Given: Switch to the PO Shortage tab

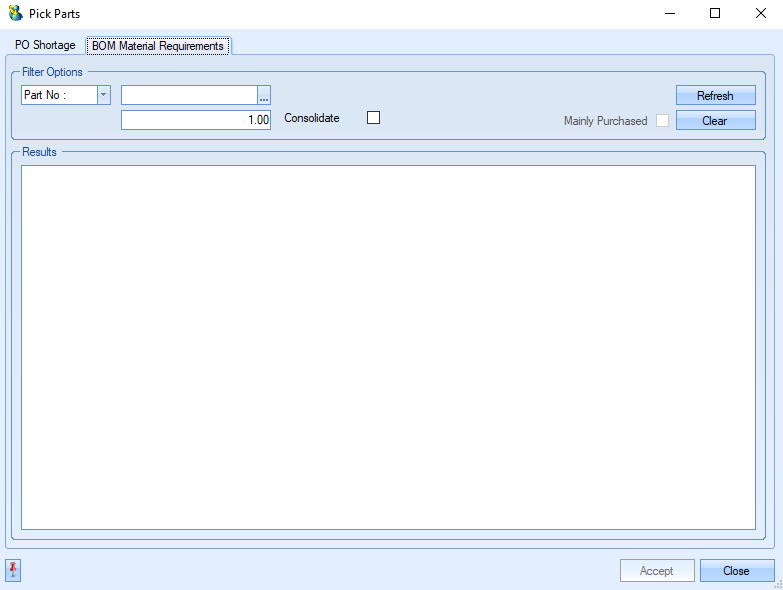Looking at the screenshot, I should [45, 45].
